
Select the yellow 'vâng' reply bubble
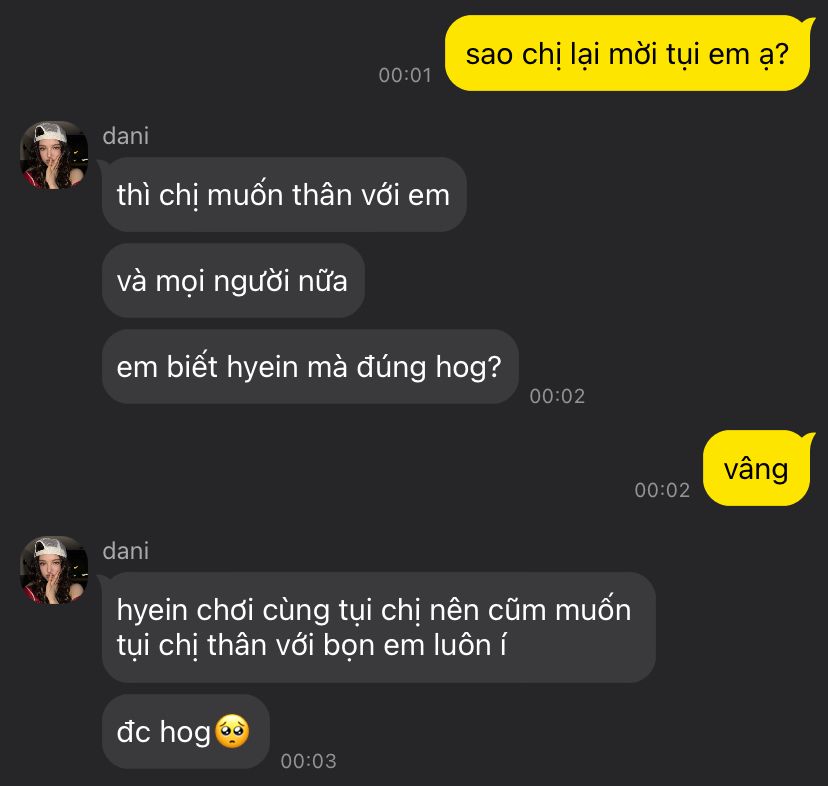pos(756,468)
